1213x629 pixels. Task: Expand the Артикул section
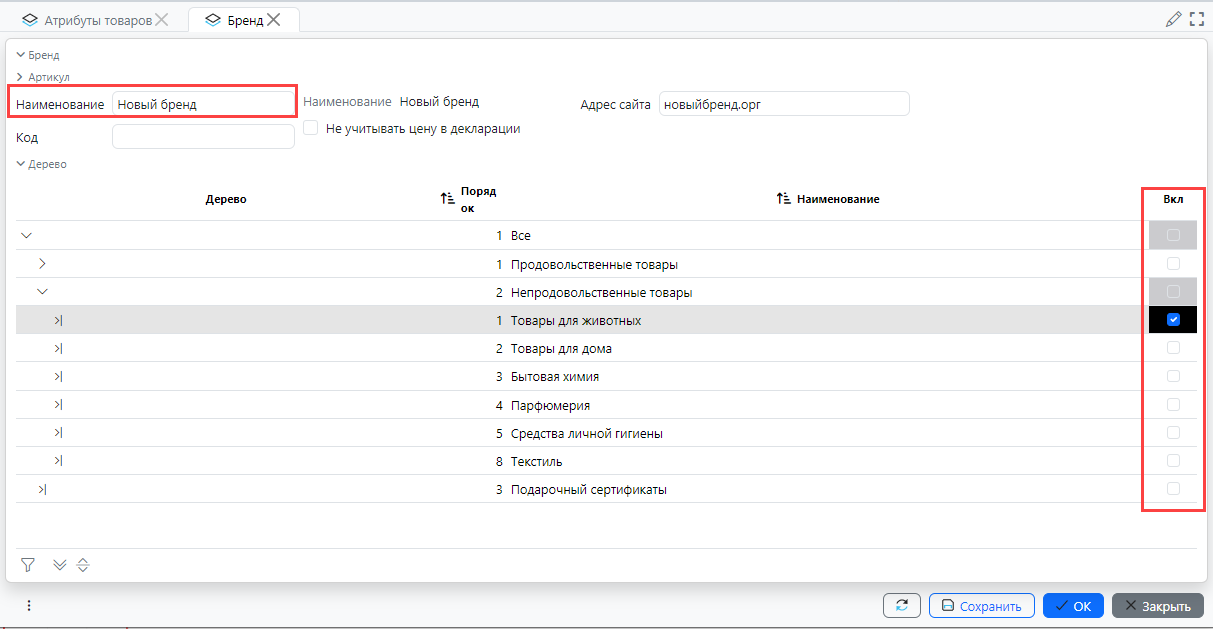click(x=20, y=77)
